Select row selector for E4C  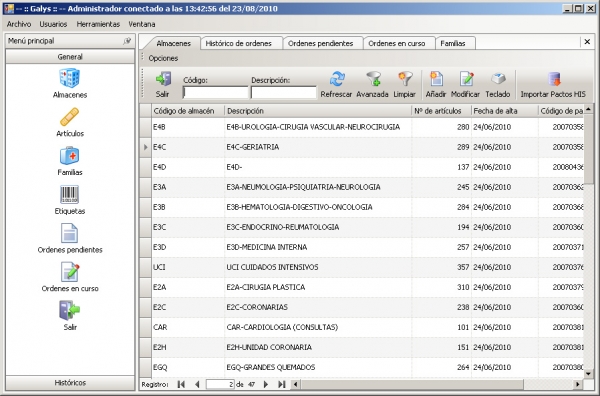(x=145, y=147)
